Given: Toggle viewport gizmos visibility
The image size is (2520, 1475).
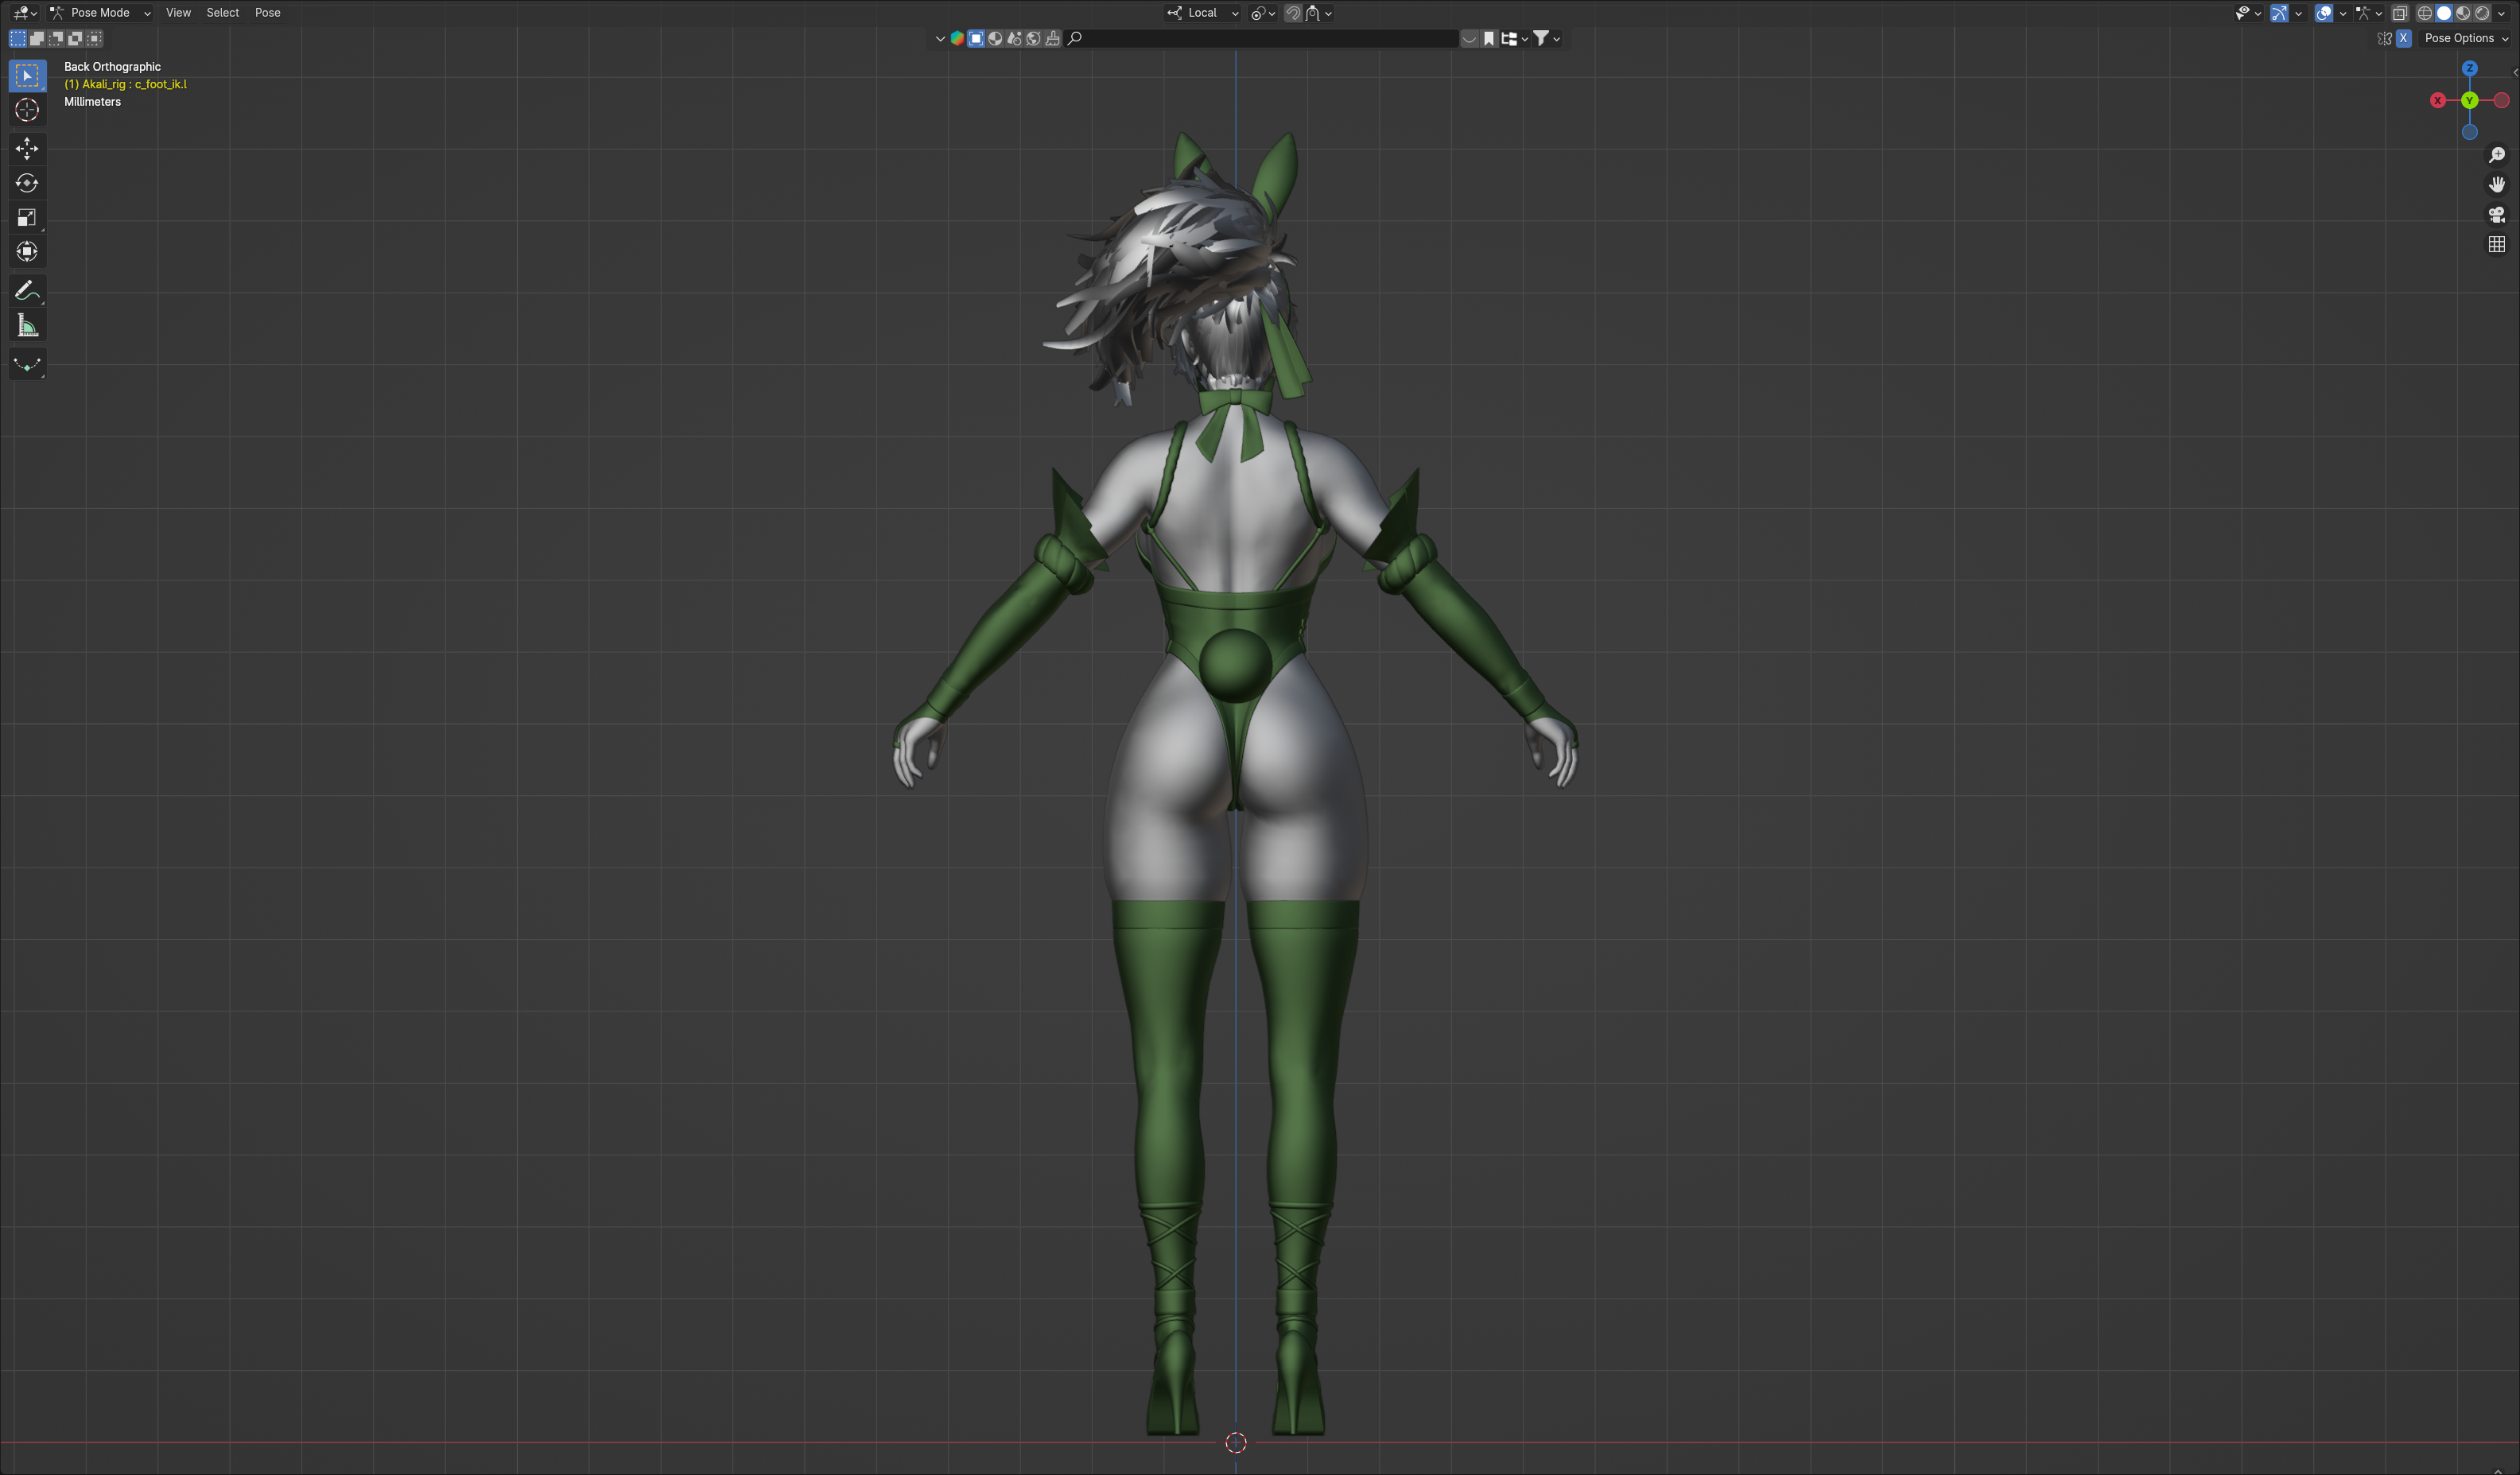Looking at the screenshot, I should [x=2280, y=13].
